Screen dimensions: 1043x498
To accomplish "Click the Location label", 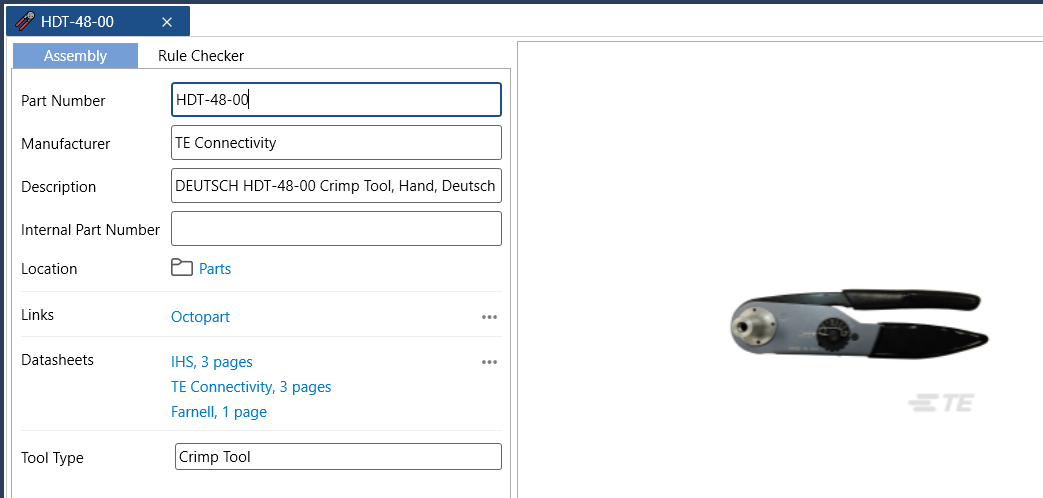I will 49,269.
